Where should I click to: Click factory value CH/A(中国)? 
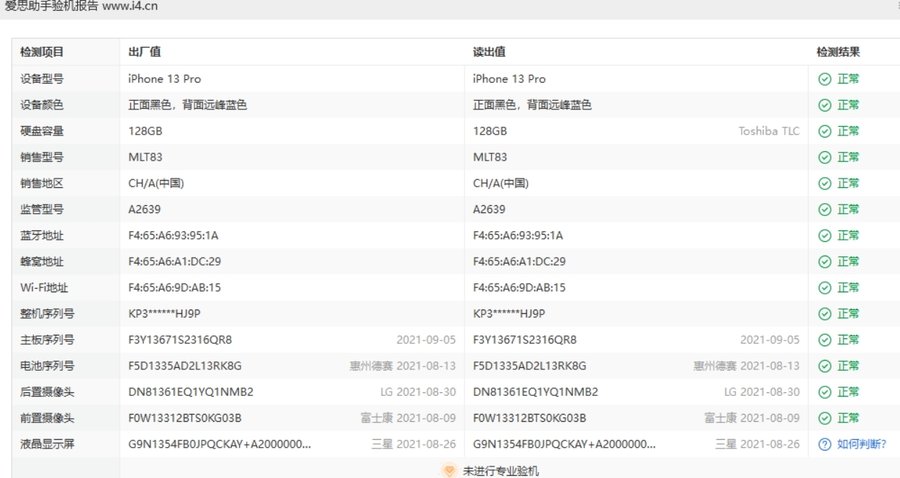(156, 184)
